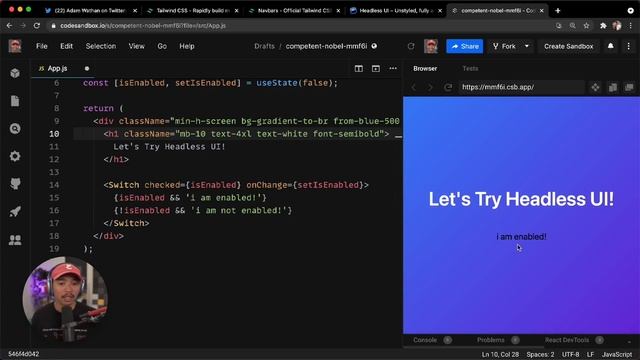
Task: Click the Share button
Action: (x=464, y=46)
